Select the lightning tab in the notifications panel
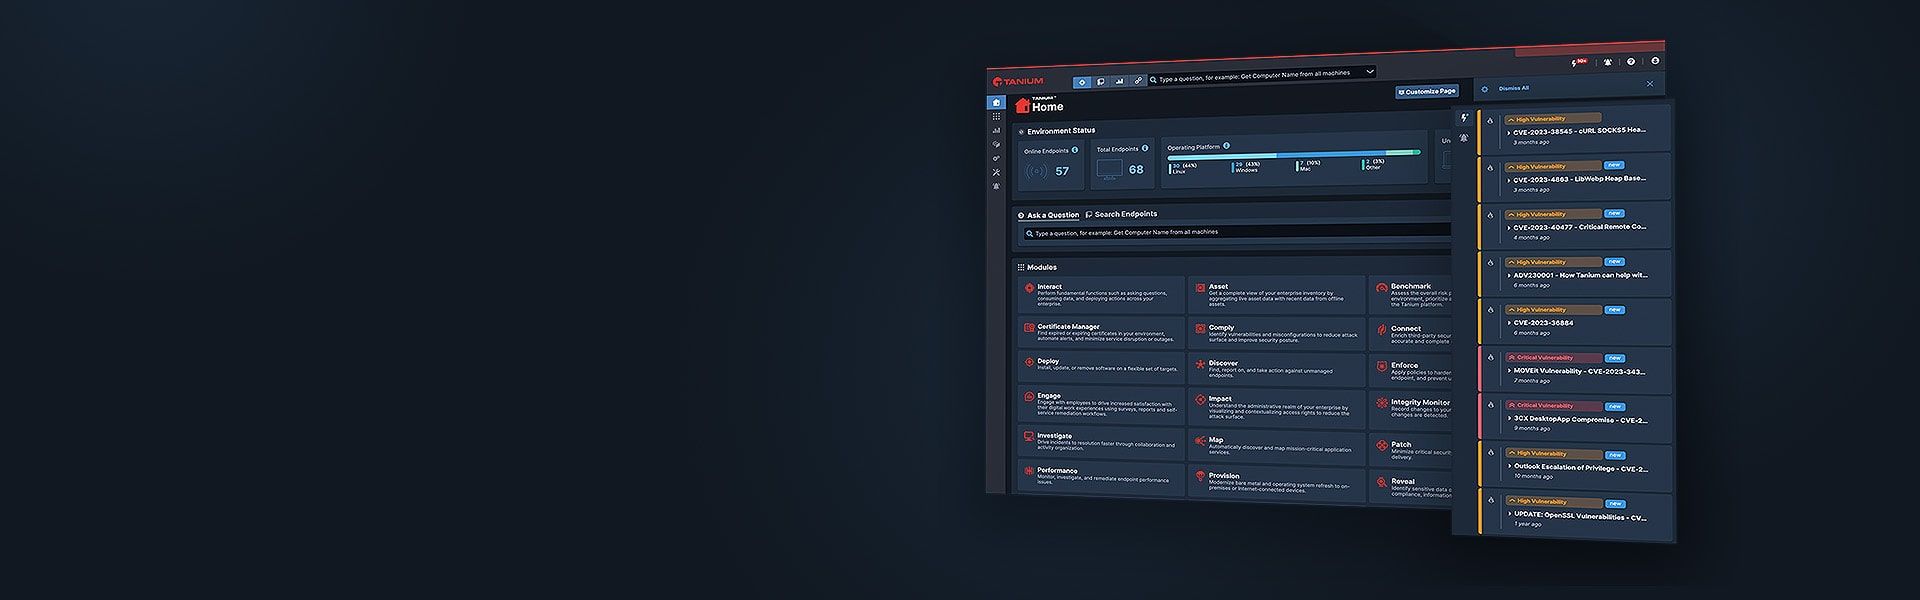The width and height of the screenshot is (1920, 600). (1464, 118)
